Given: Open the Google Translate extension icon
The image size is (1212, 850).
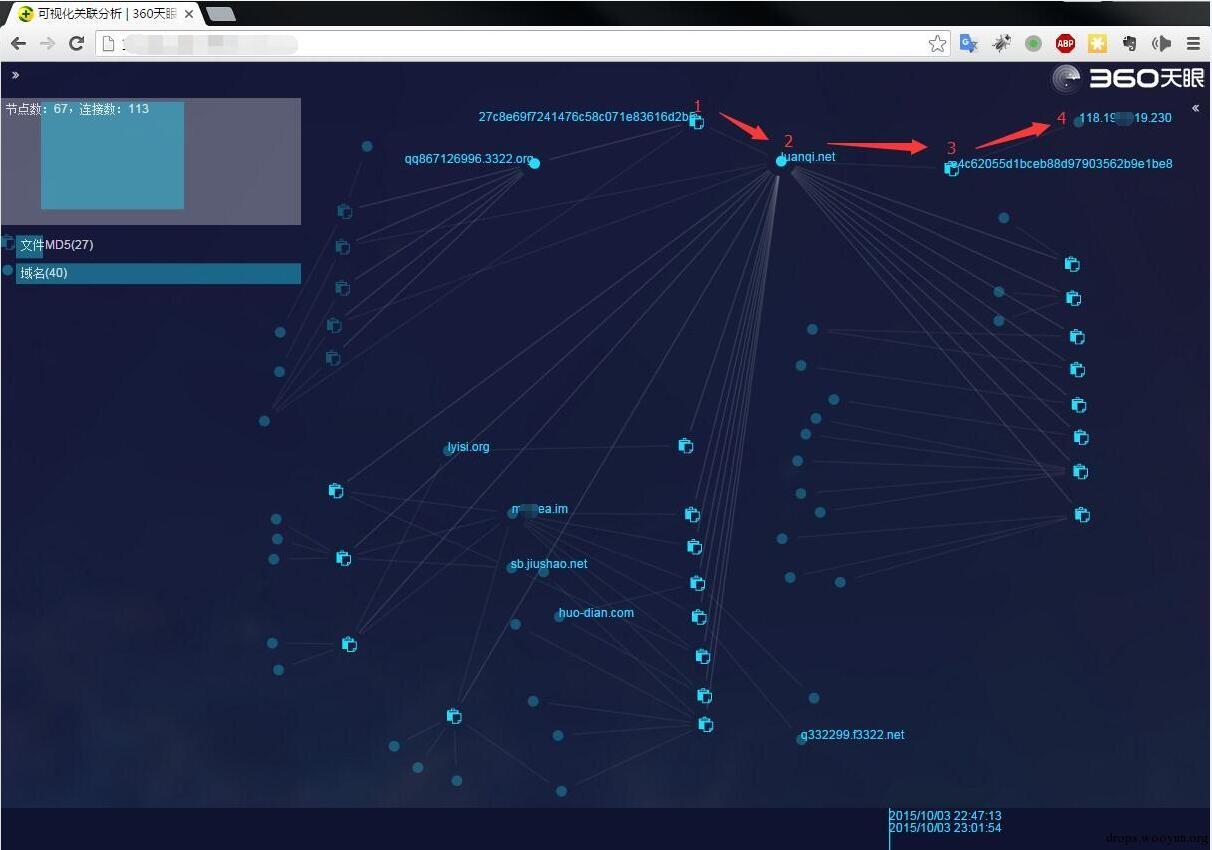Looking at the screenshot, I should point(968,44).
